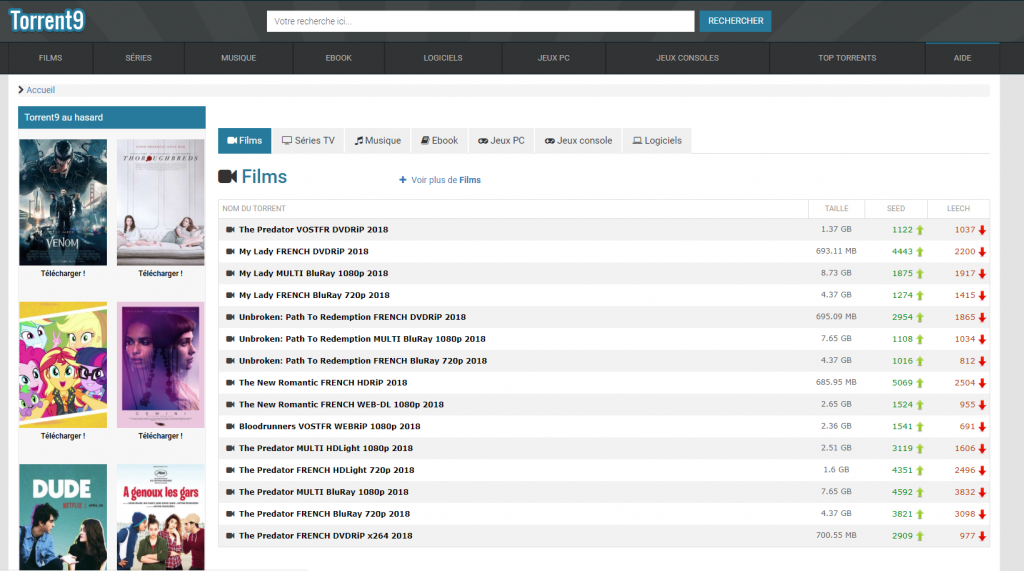Viewport: 1024px width, 571px height.
Task: Click the camera icon beside The New Romantic FRENCH HDRiP
Action: click(x=230, y=383)
